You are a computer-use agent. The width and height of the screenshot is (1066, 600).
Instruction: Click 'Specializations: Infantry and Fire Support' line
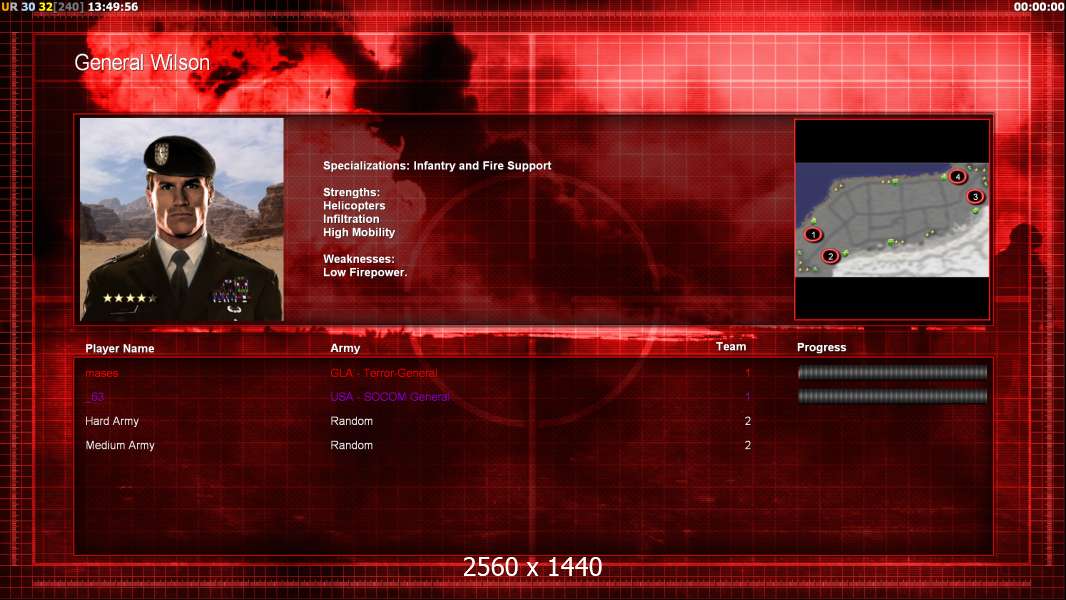437,166
